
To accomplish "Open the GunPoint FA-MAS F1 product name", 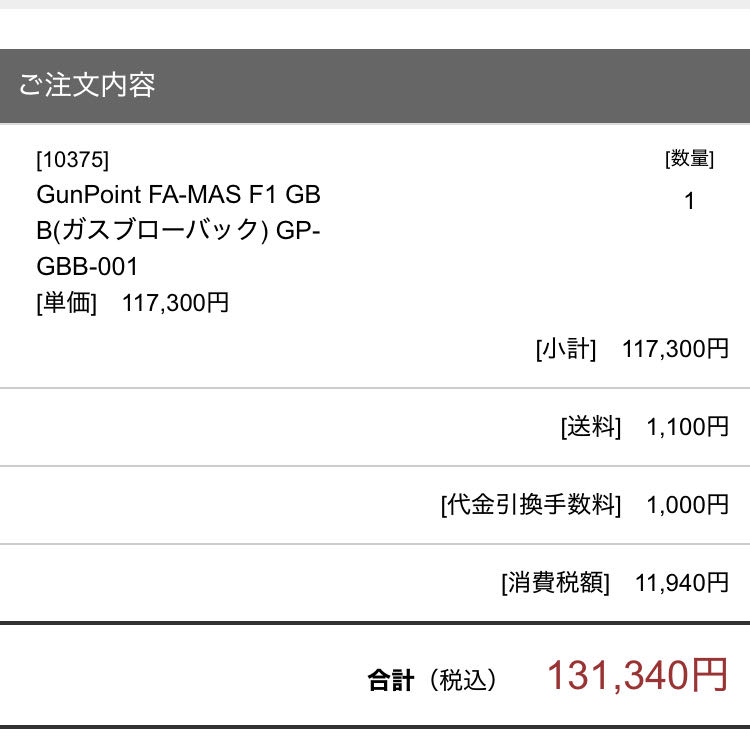I will tap(178, 194).
